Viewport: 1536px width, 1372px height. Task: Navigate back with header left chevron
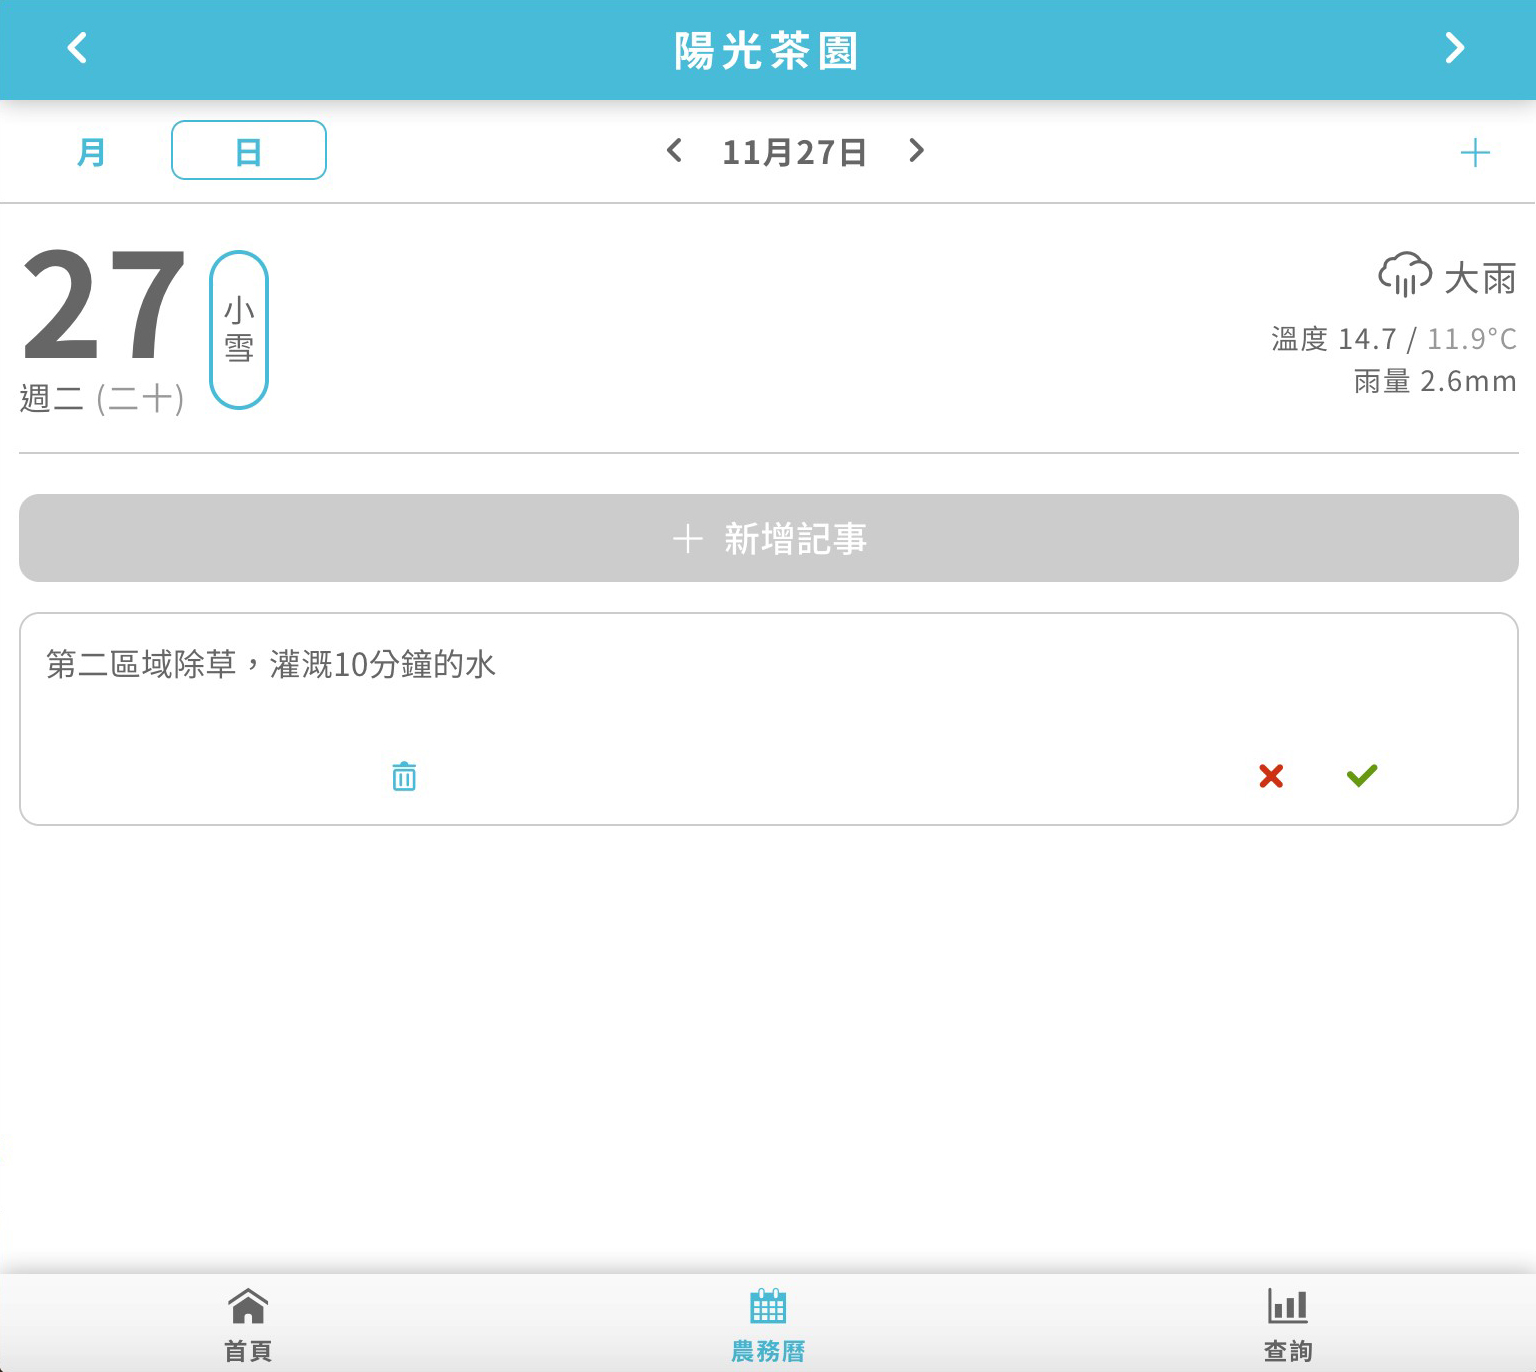tap(77, 48)
